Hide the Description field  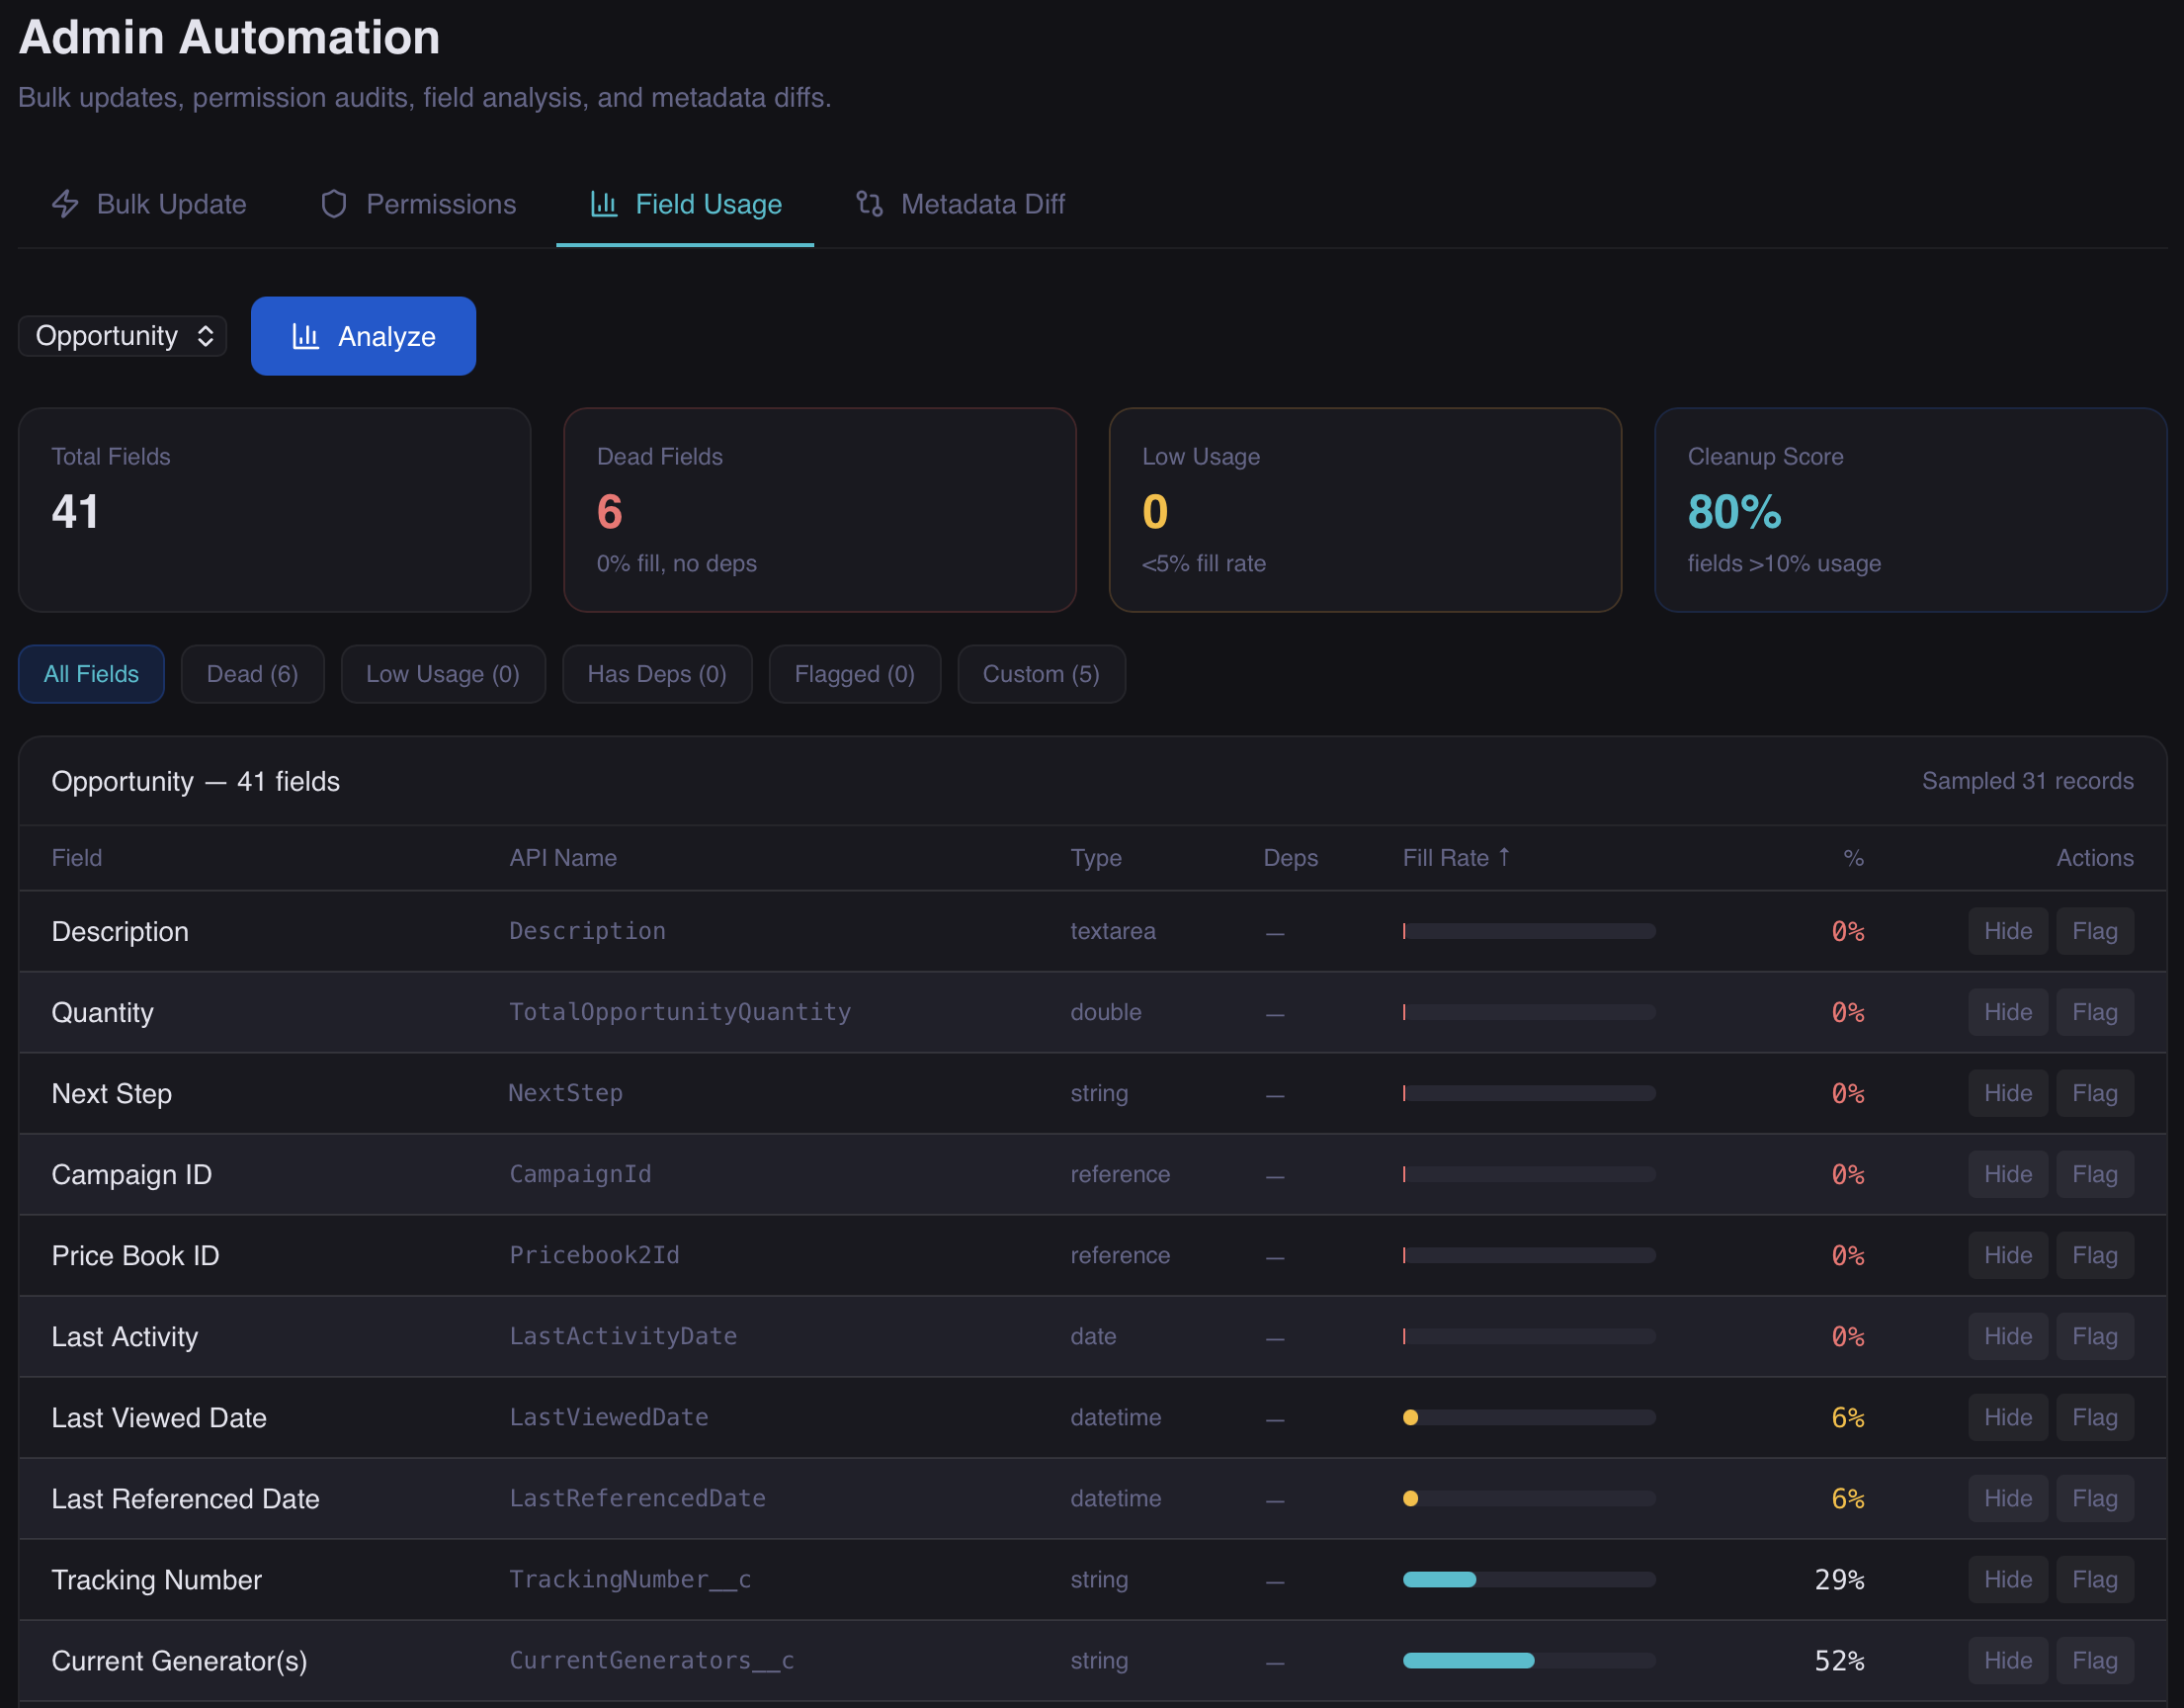click(2006, 931)
